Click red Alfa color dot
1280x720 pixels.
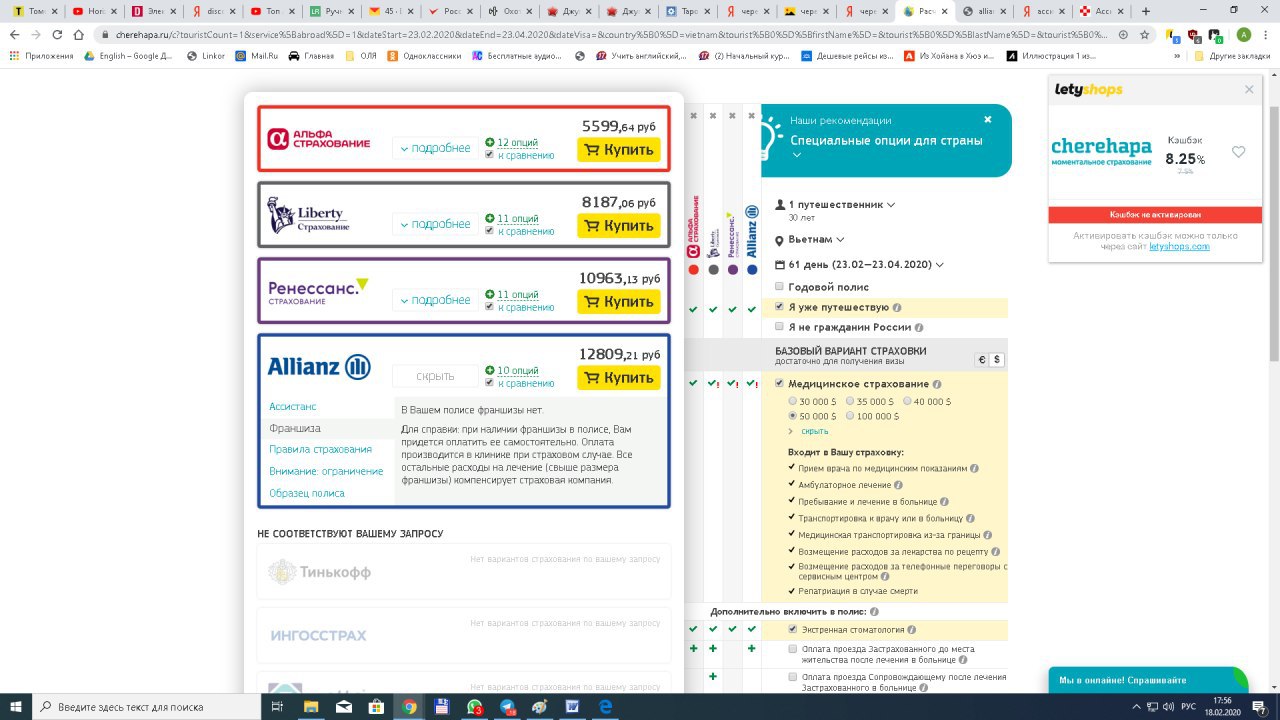[x=693, y=270]
